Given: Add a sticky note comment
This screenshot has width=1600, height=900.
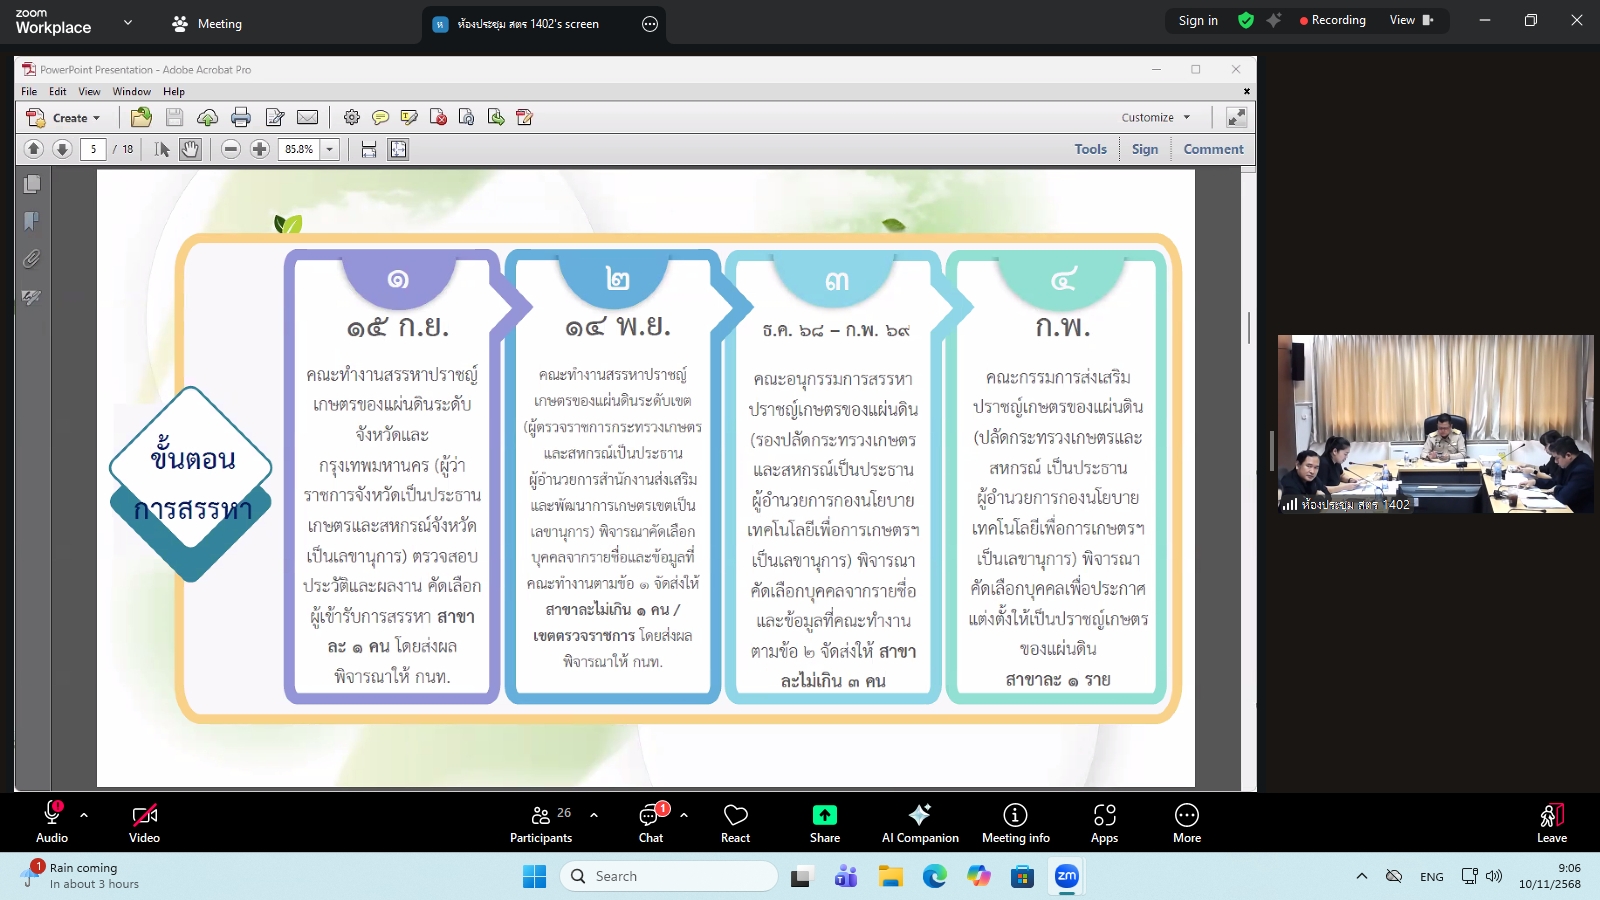Looking at the screenshot, I should coord(381,117).
